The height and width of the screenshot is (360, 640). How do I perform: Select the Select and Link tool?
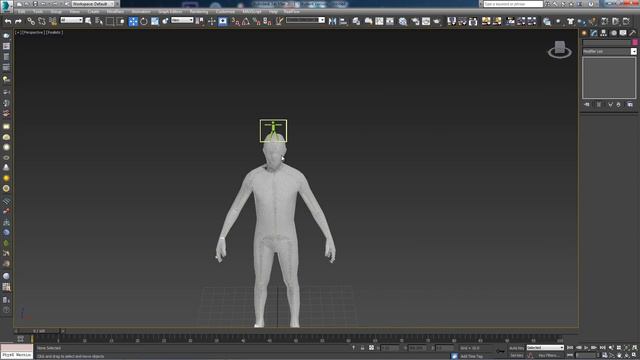click(x=31, y=21)
